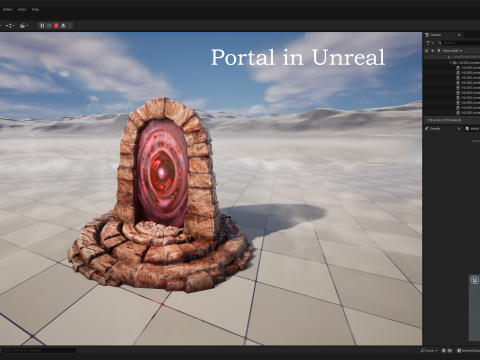This screenshot has height=360, width=480.
Task: Close the Outliner tab
Action: (459, 35)
